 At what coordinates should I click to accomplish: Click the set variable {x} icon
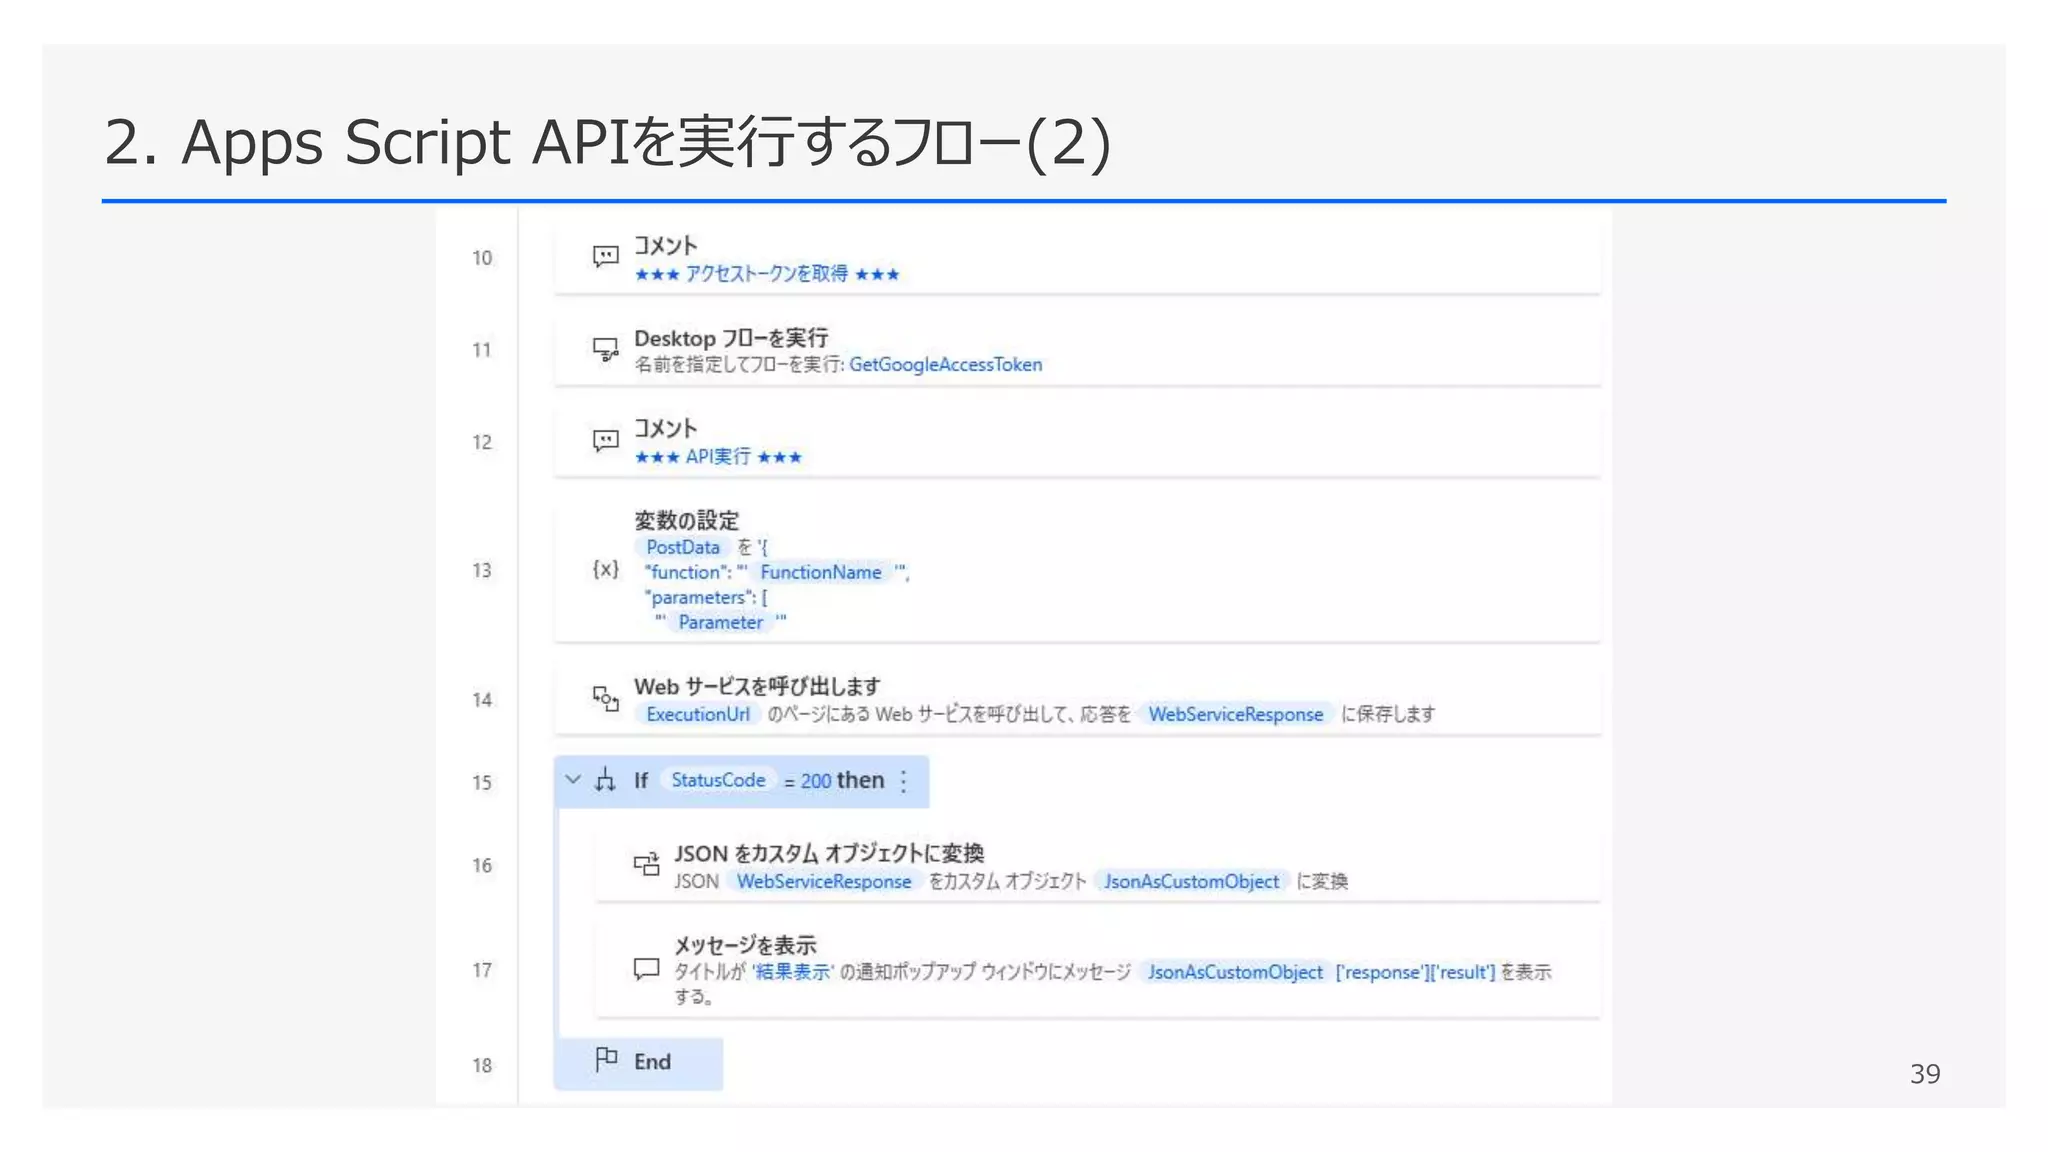(x=605, y=569)
